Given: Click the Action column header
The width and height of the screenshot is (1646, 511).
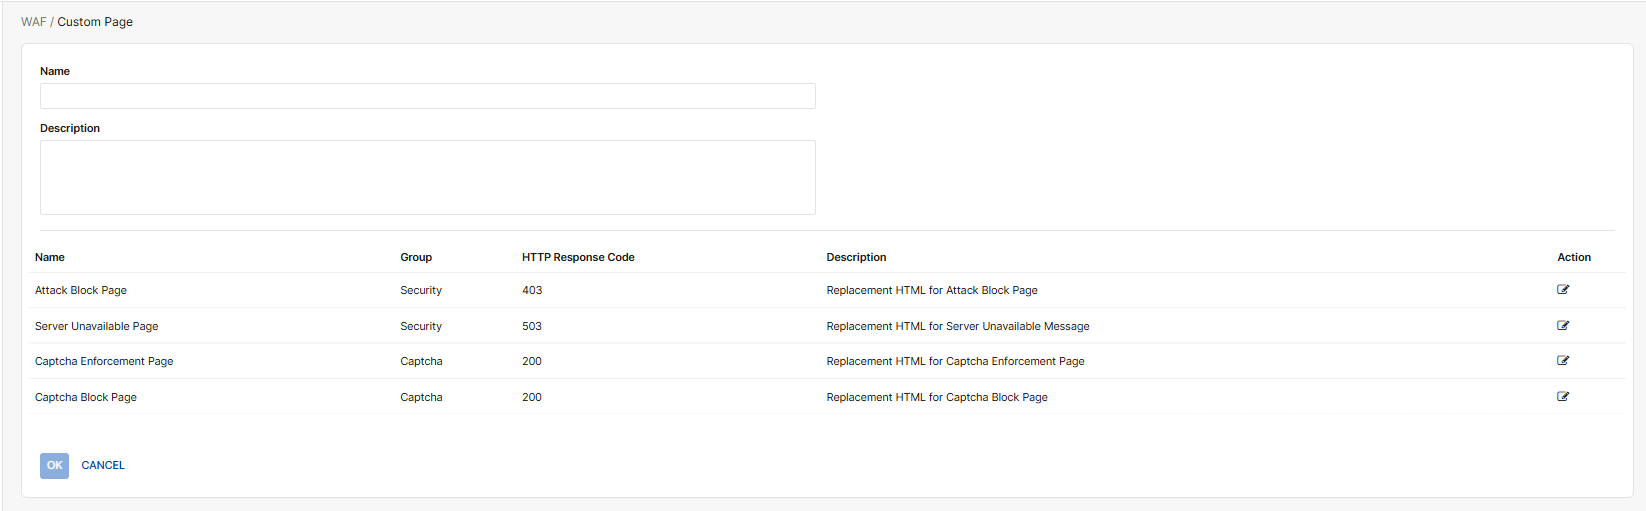Looking at the screenshot, I should (x=1573, y=257).
